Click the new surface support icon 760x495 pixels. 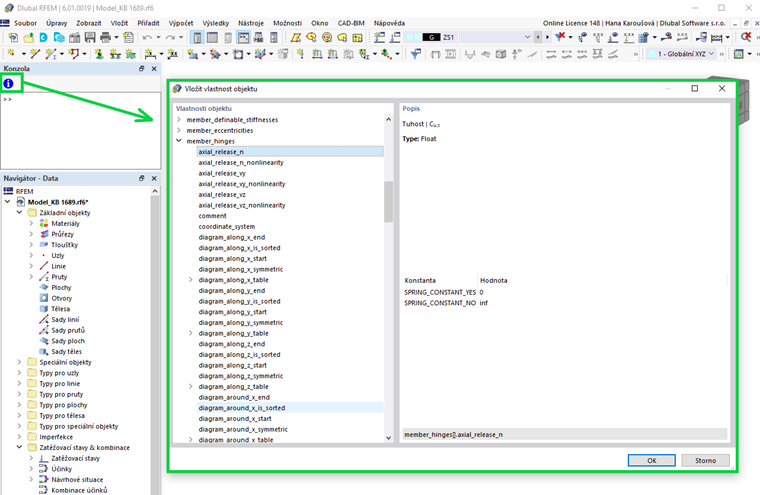coord(130,53)
